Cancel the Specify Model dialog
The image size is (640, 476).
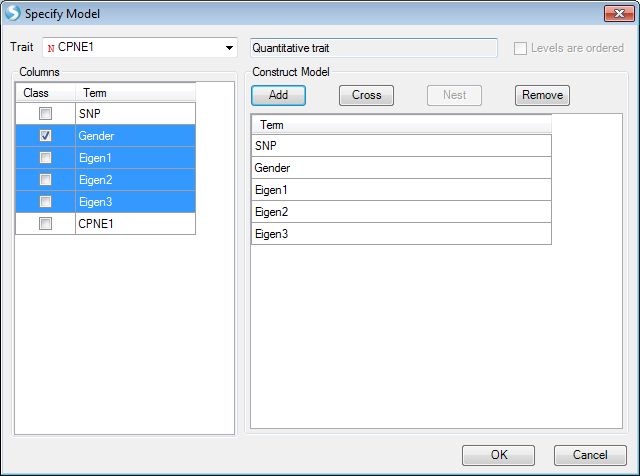point(590,455)
